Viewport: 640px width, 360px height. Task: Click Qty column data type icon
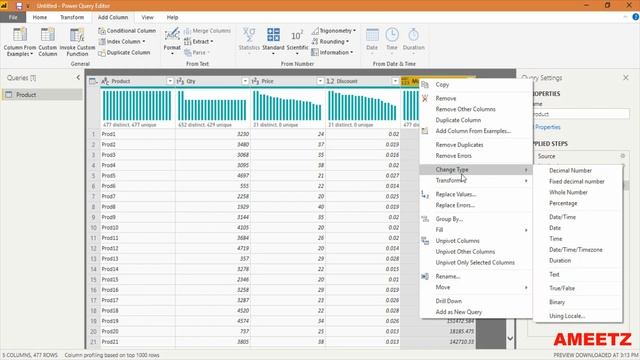click(x=180, y=81)
